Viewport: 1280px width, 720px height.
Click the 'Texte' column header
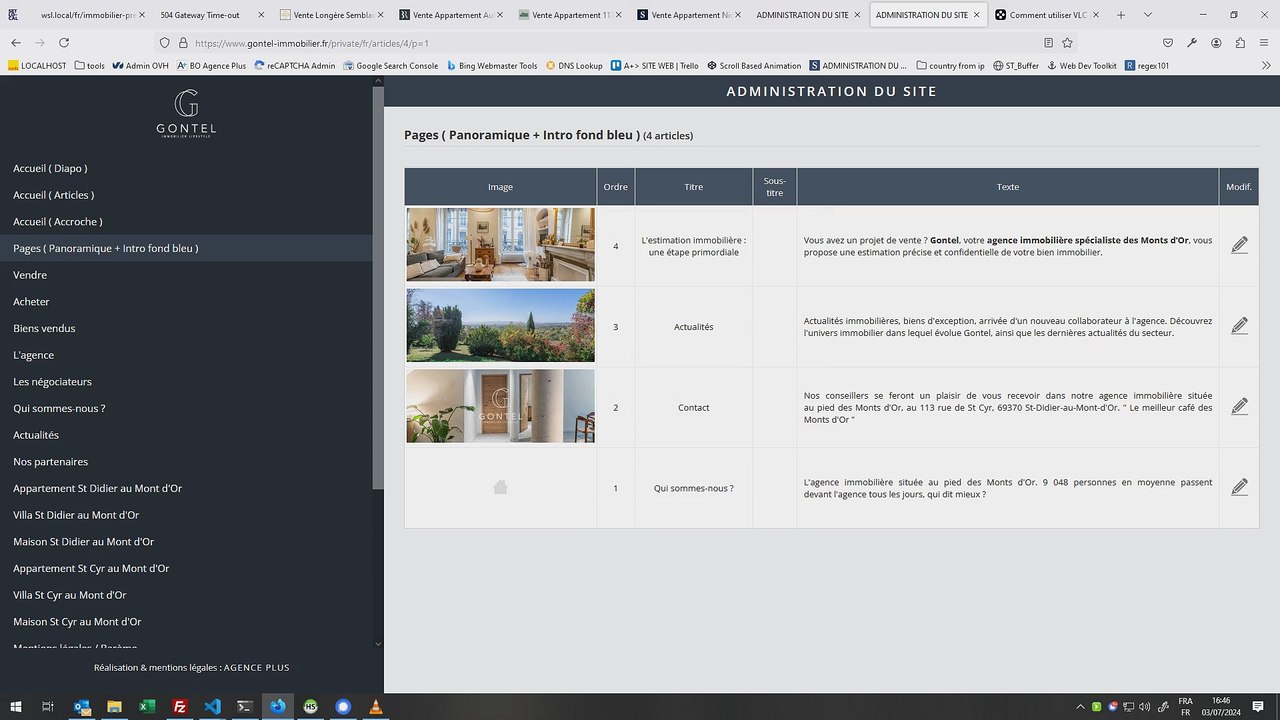click(x=1008, y=187)
